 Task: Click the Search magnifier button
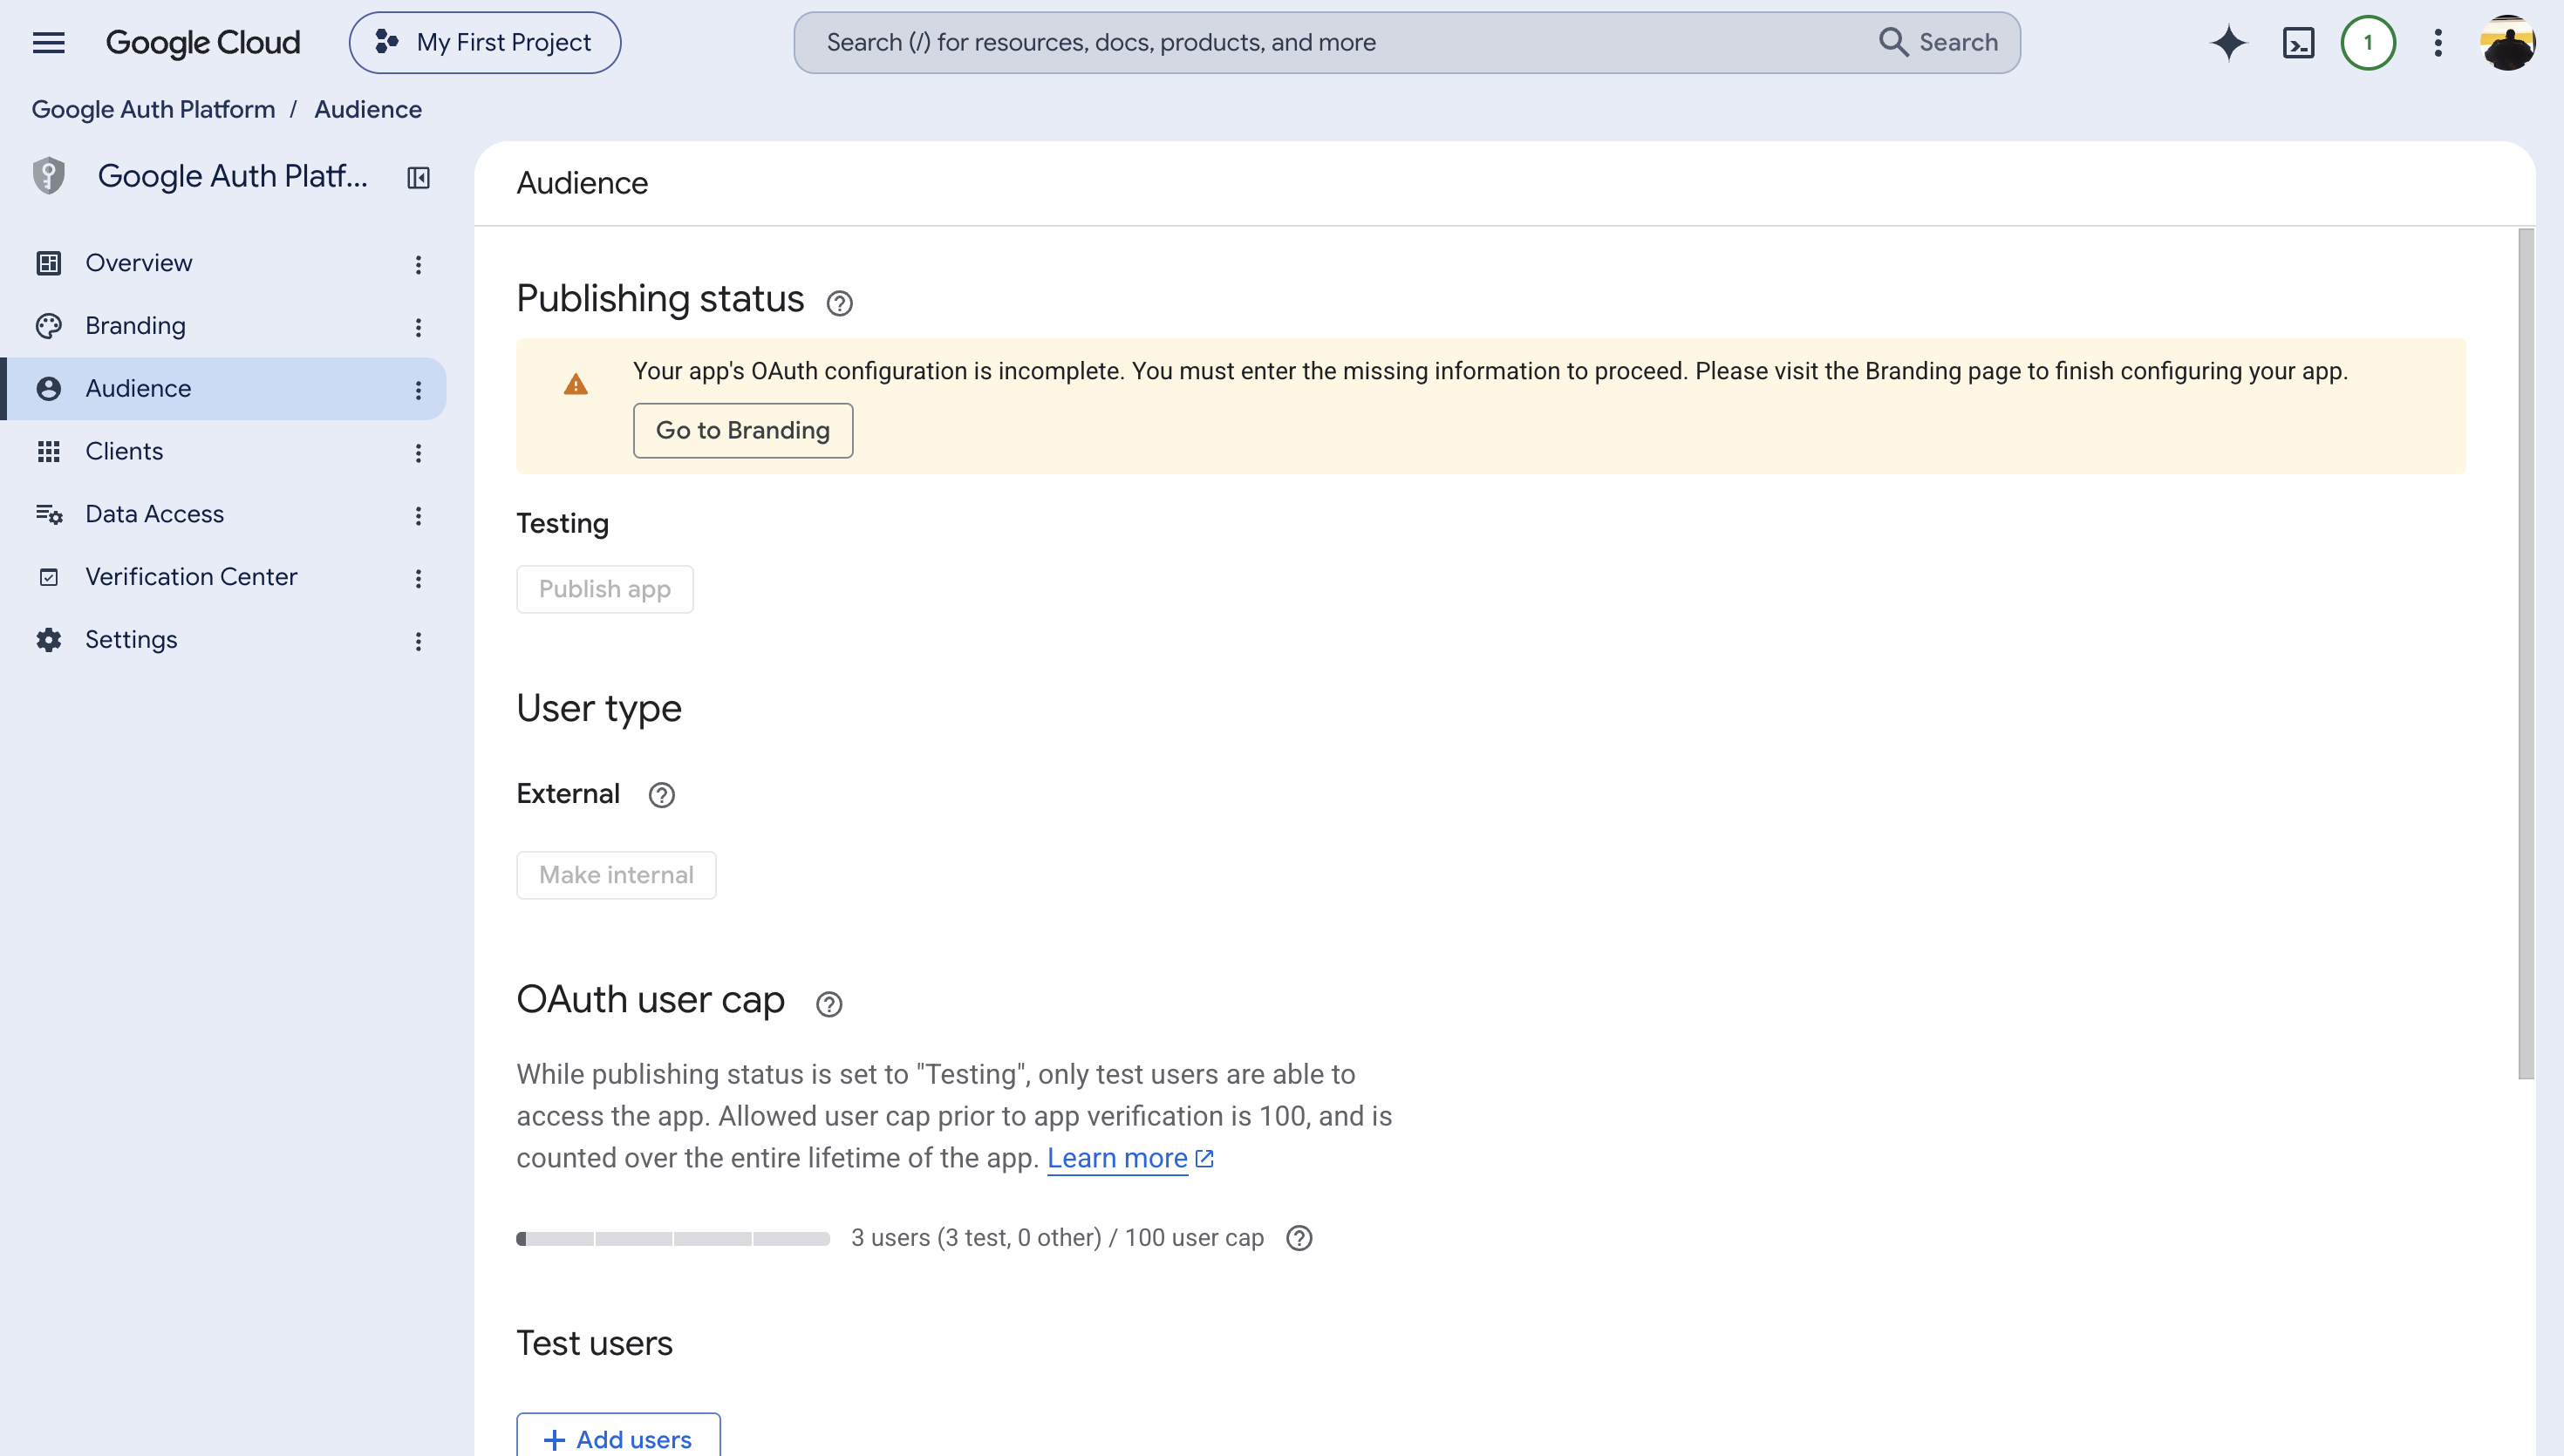click(x=1937, y=42)
